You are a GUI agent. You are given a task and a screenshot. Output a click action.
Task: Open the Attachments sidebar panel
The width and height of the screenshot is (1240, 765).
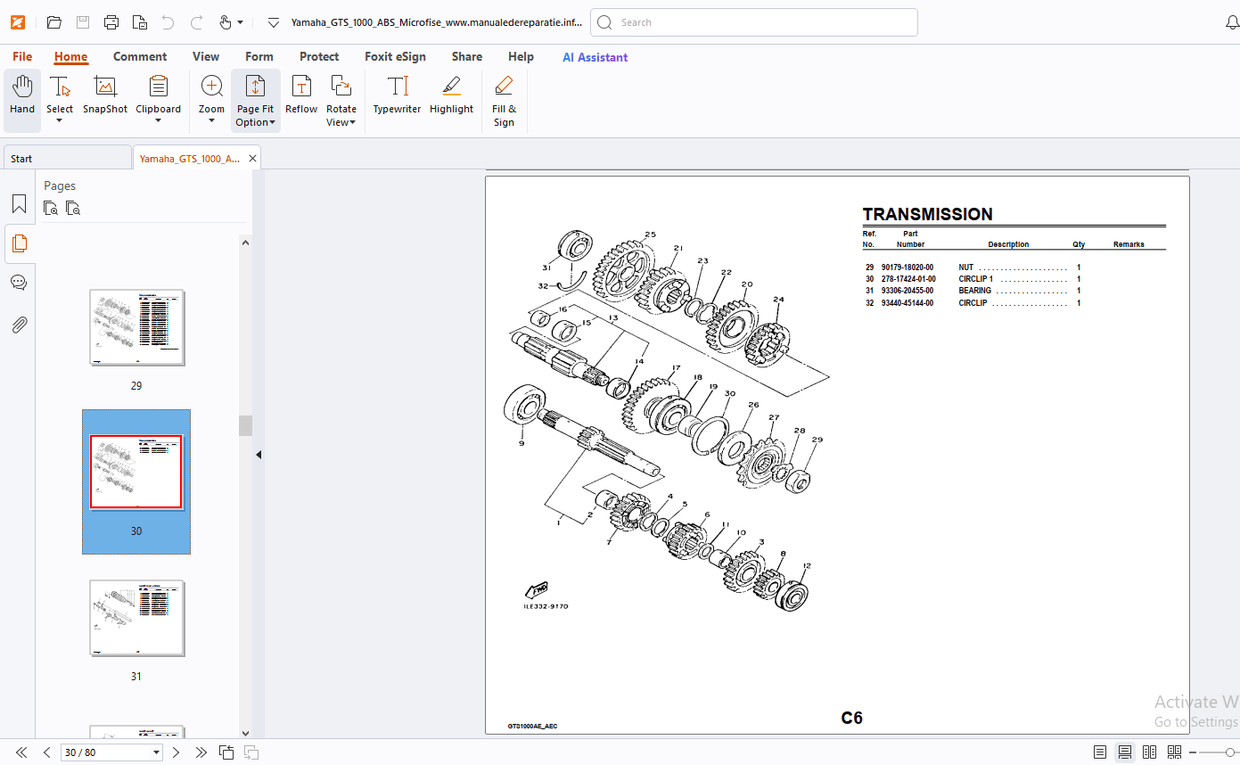(x=18, y=324)
